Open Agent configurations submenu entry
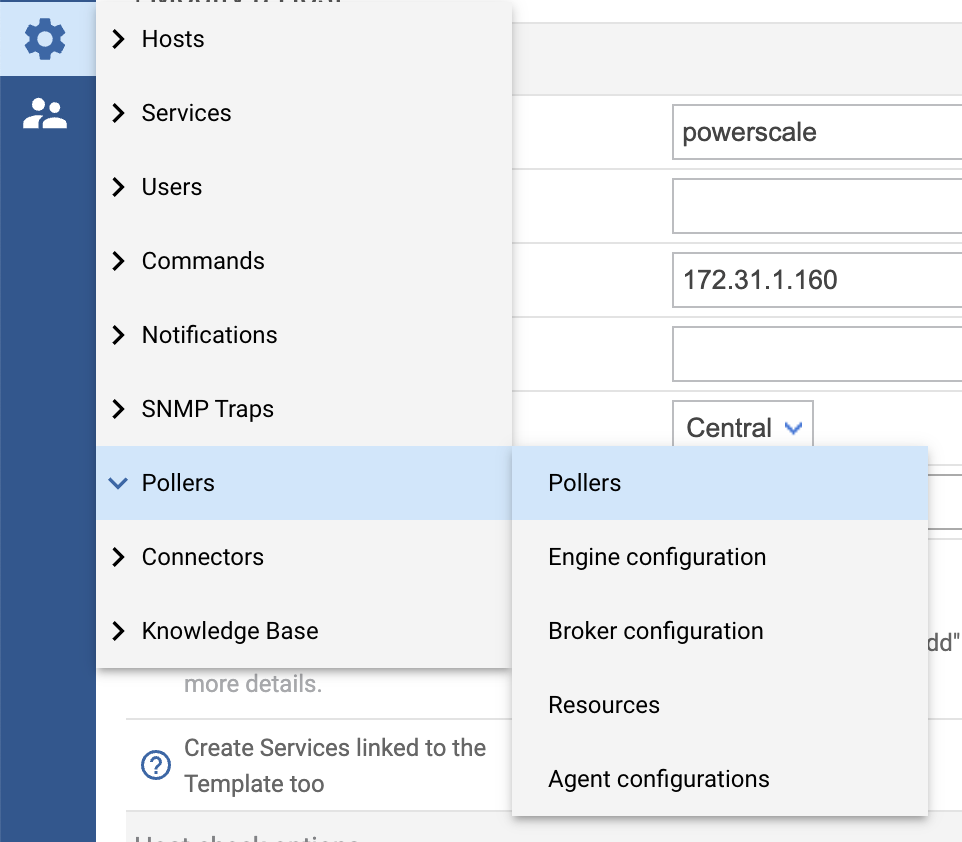Viewport: 962px width, 842px height. pos(659,779)
